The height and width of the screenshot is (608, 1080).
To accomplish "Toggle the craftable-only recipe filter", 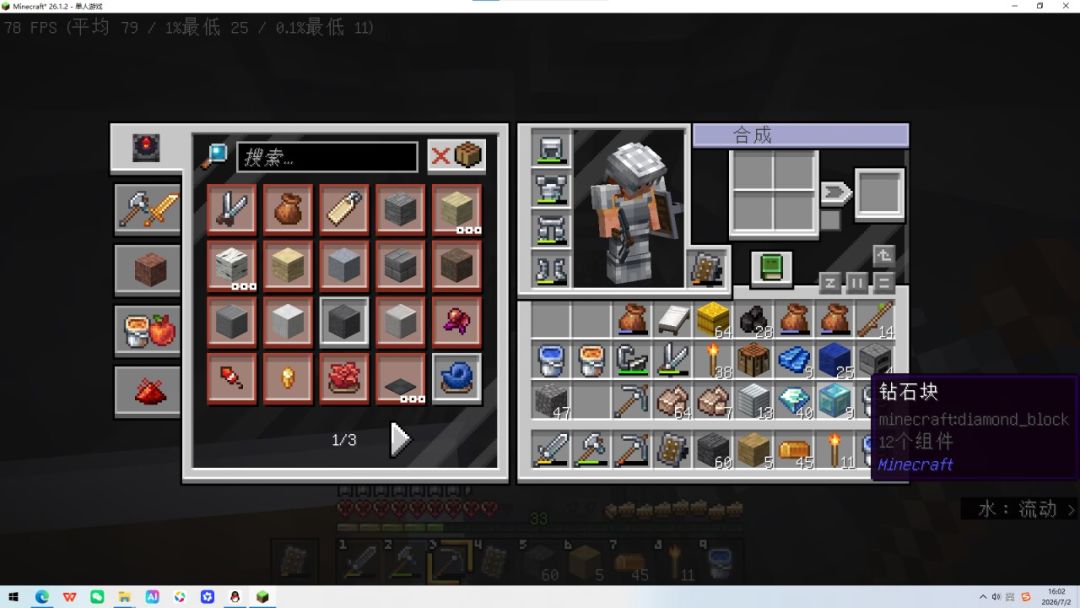I will (x=456, y=156).
